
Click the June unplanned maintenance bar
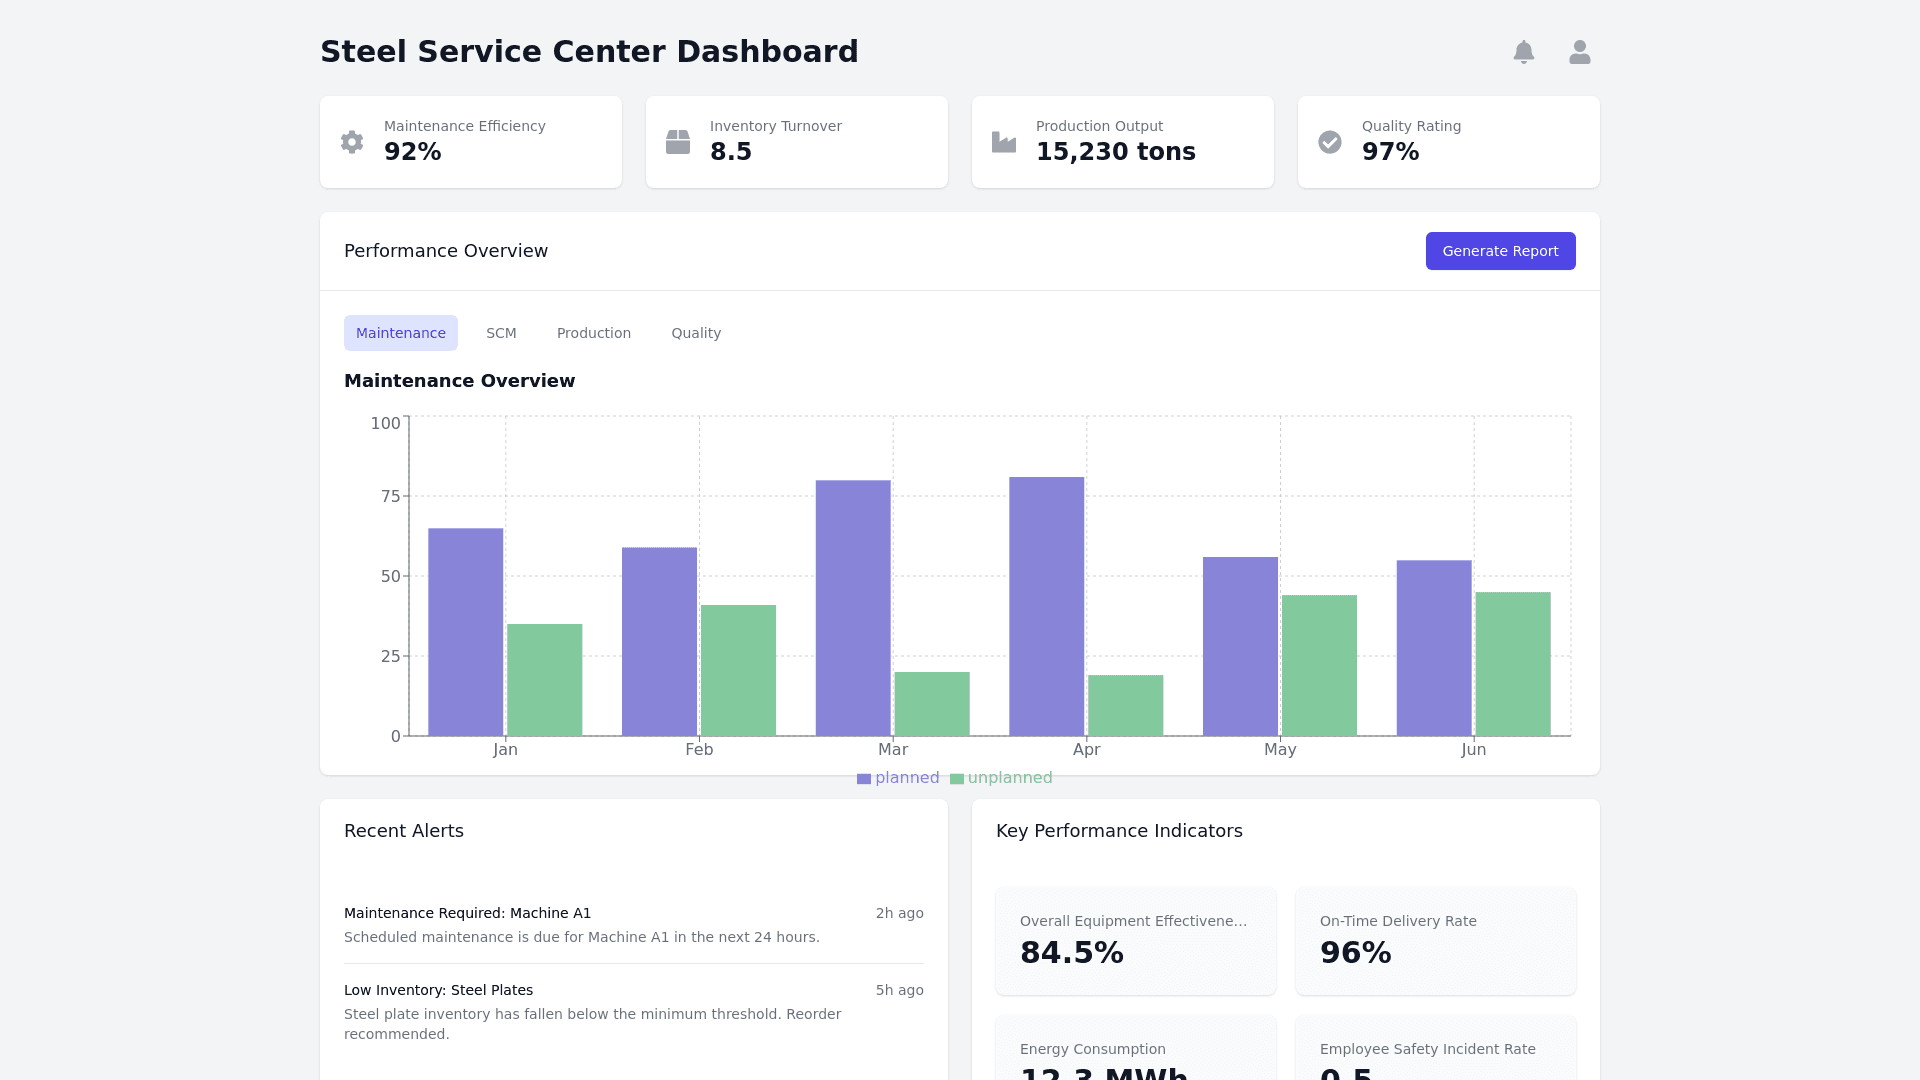click(1513, 664)
